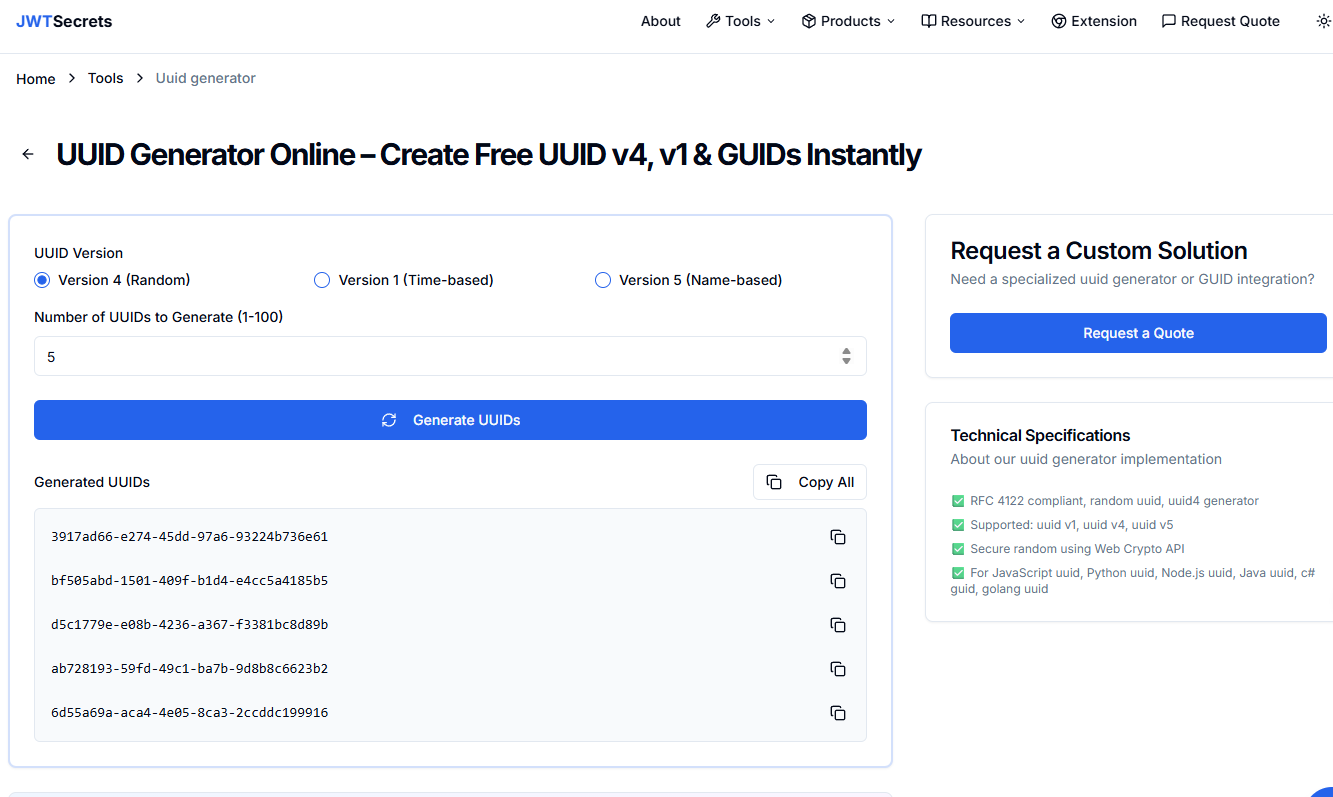Image resolution: width=1333 pixels, height=797 pixels.
Task: Click UUID text bf505abd-1501-409f-b1d4-e4cc5a4185b5
Action: (189, 581)
